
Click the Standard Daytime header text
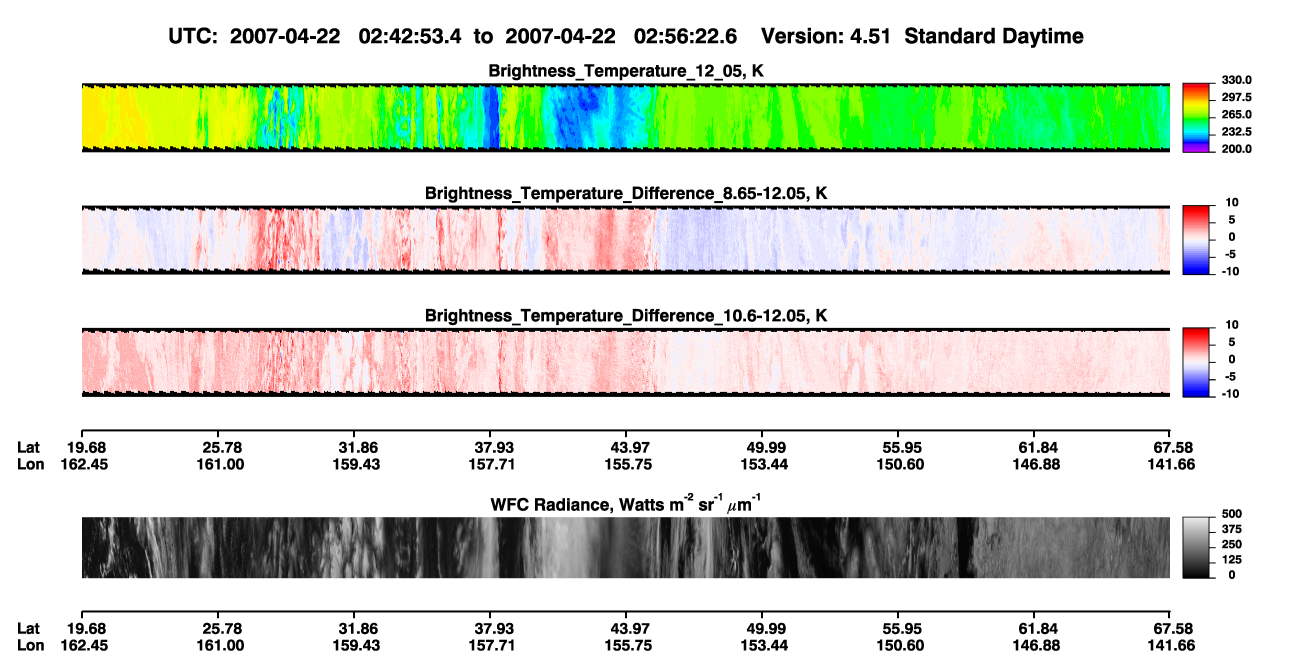click(x=995, y=37)
